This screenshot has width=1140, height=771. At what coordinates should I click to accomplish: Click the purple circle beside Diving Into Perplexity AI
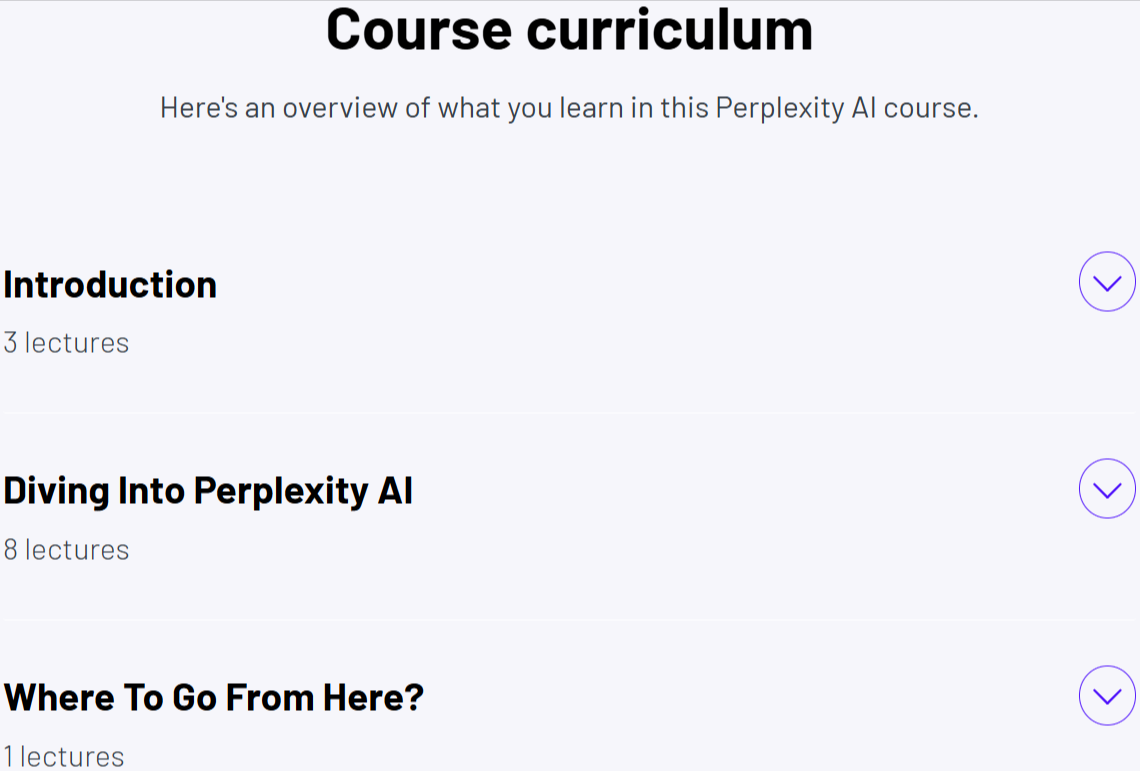click(1107, 489)
